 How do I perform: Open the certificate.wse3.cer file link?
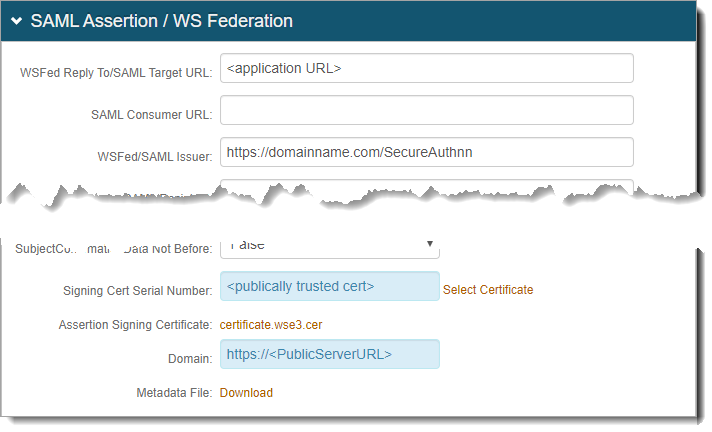(x=271, y=324)
